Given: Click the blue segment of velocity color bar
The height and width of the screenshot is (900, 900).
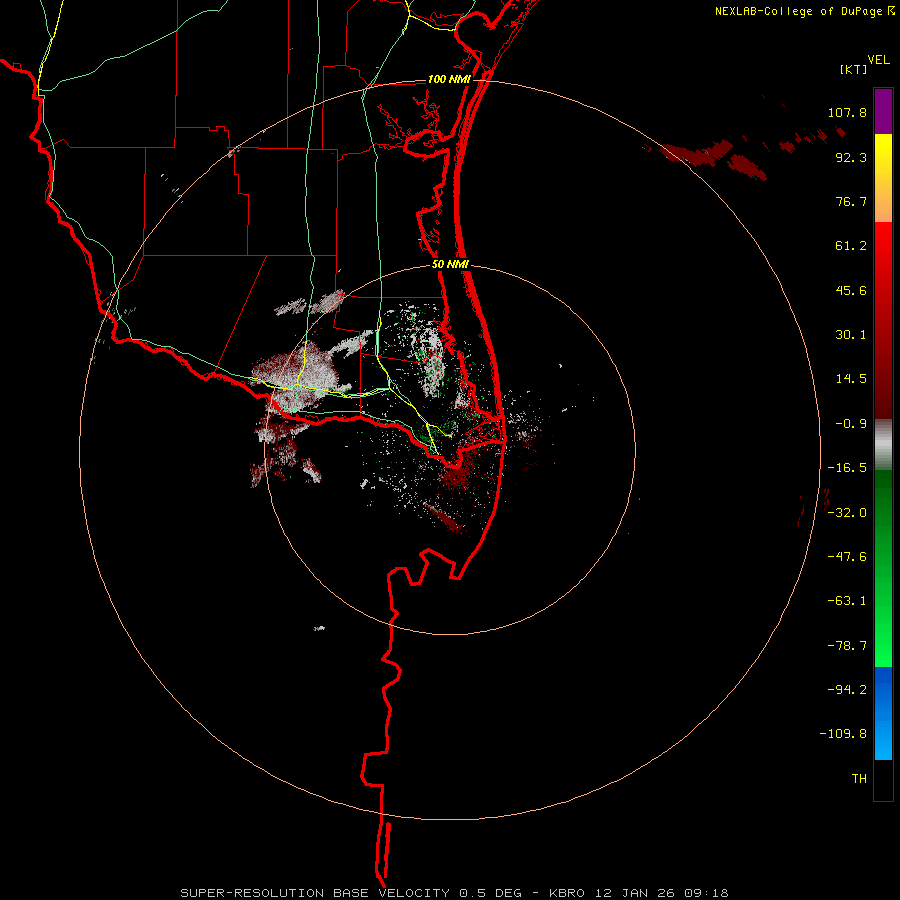Looking at the screenshot, I should click(x=883, y=713).
